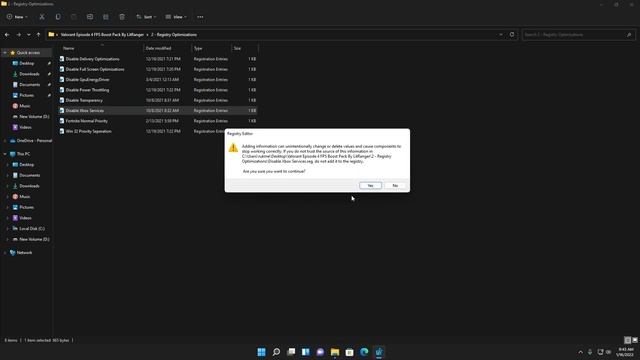640x360 pixels.
Task: Open New Volume (D:) under Quick access
Action: (x=34, y=116)
